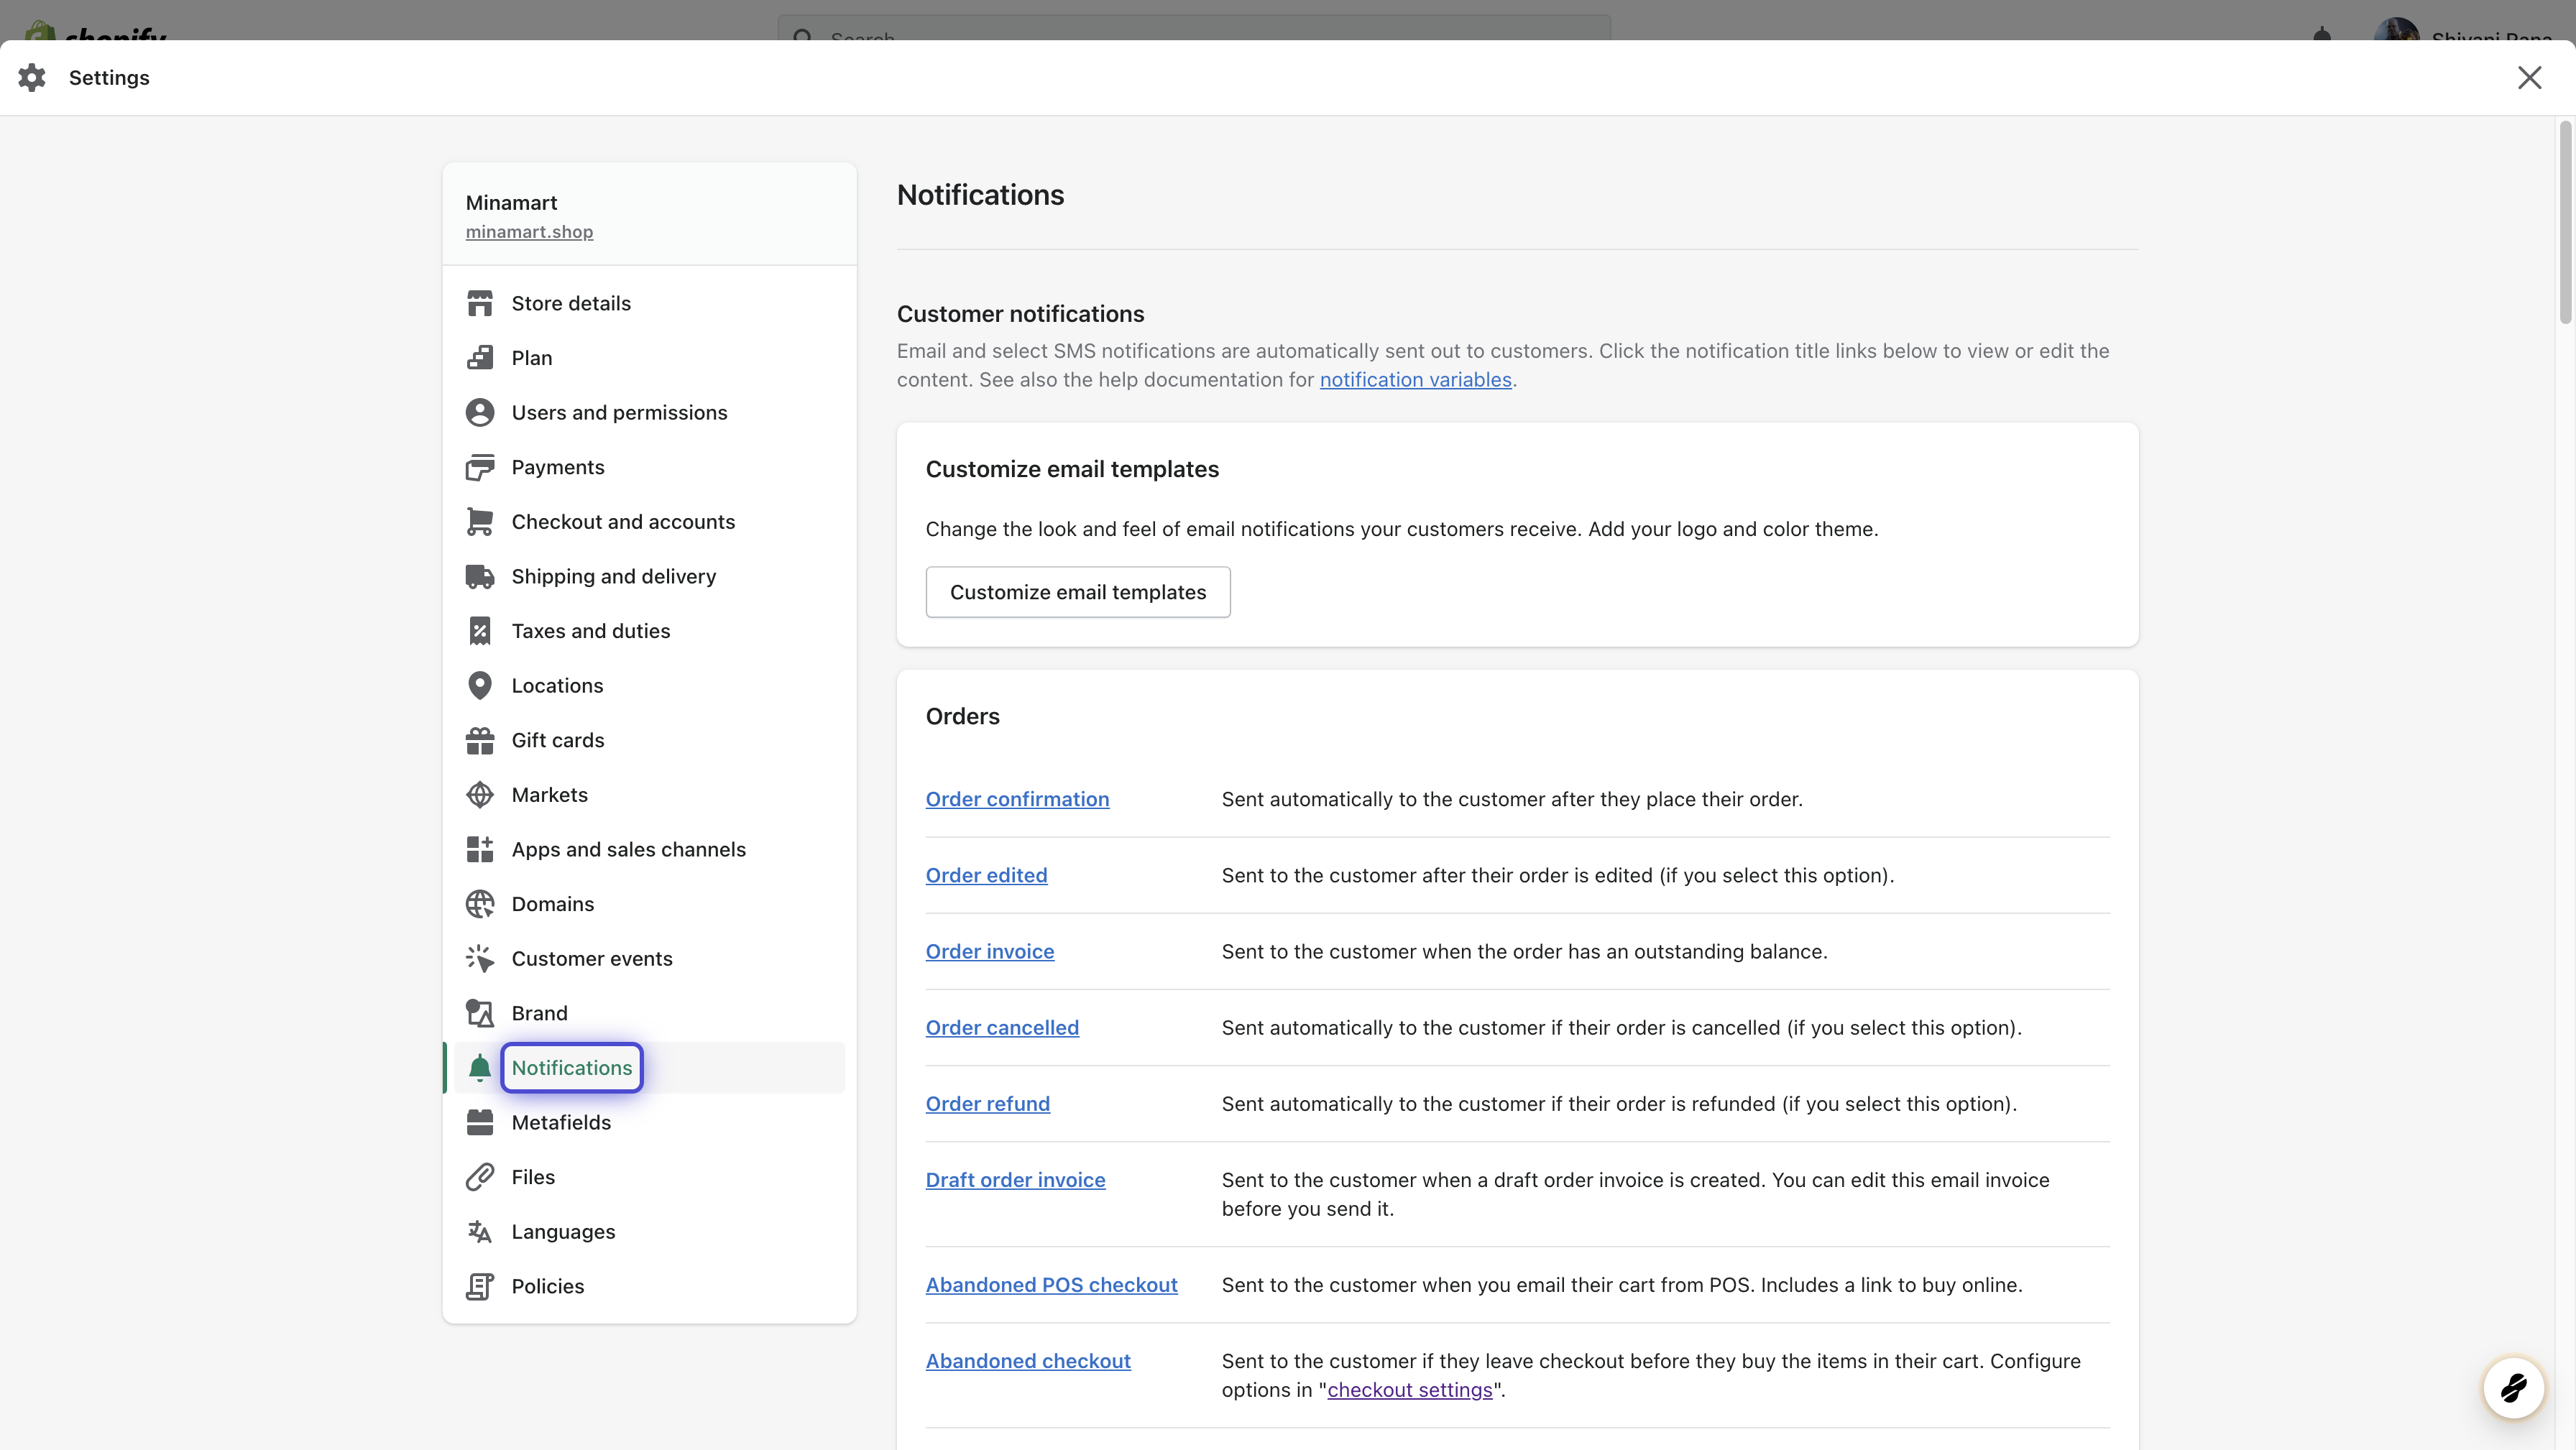Click the Customer events cursor icon
2576x1450 pixels.
pyautogui.click(x=480, y=959)
